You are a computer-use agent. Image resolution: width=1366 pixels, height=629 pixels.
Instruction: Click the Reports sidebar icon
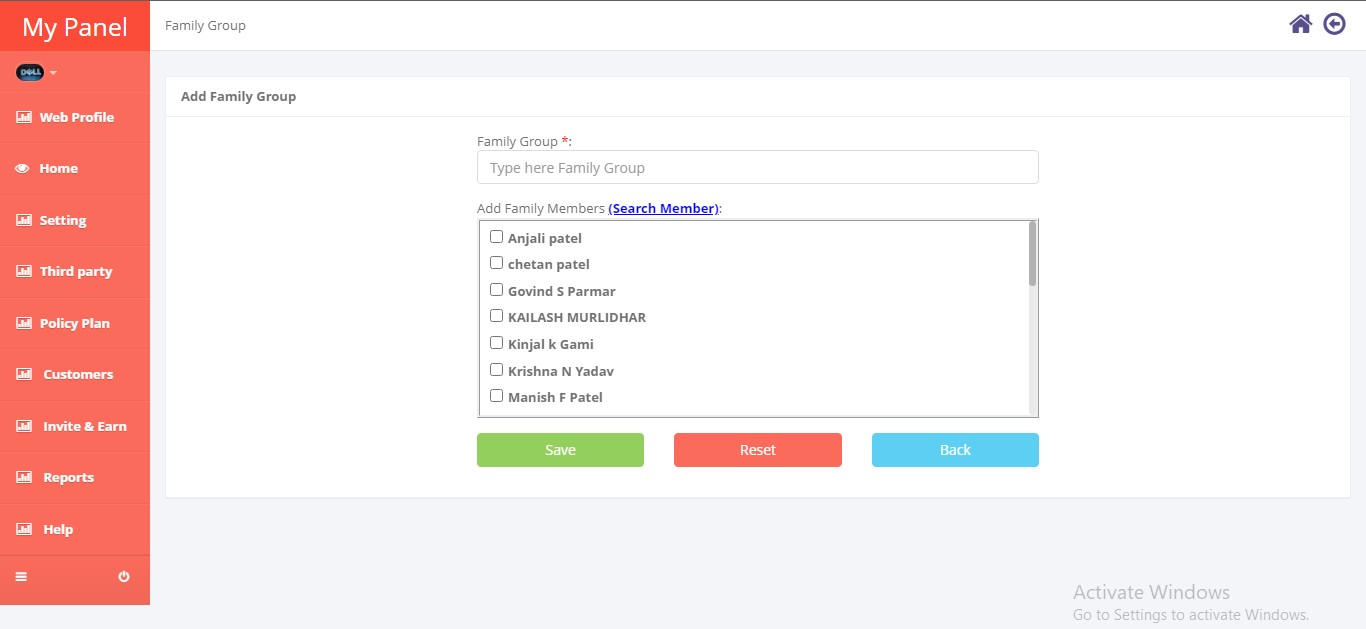click(x=24, y=477)
